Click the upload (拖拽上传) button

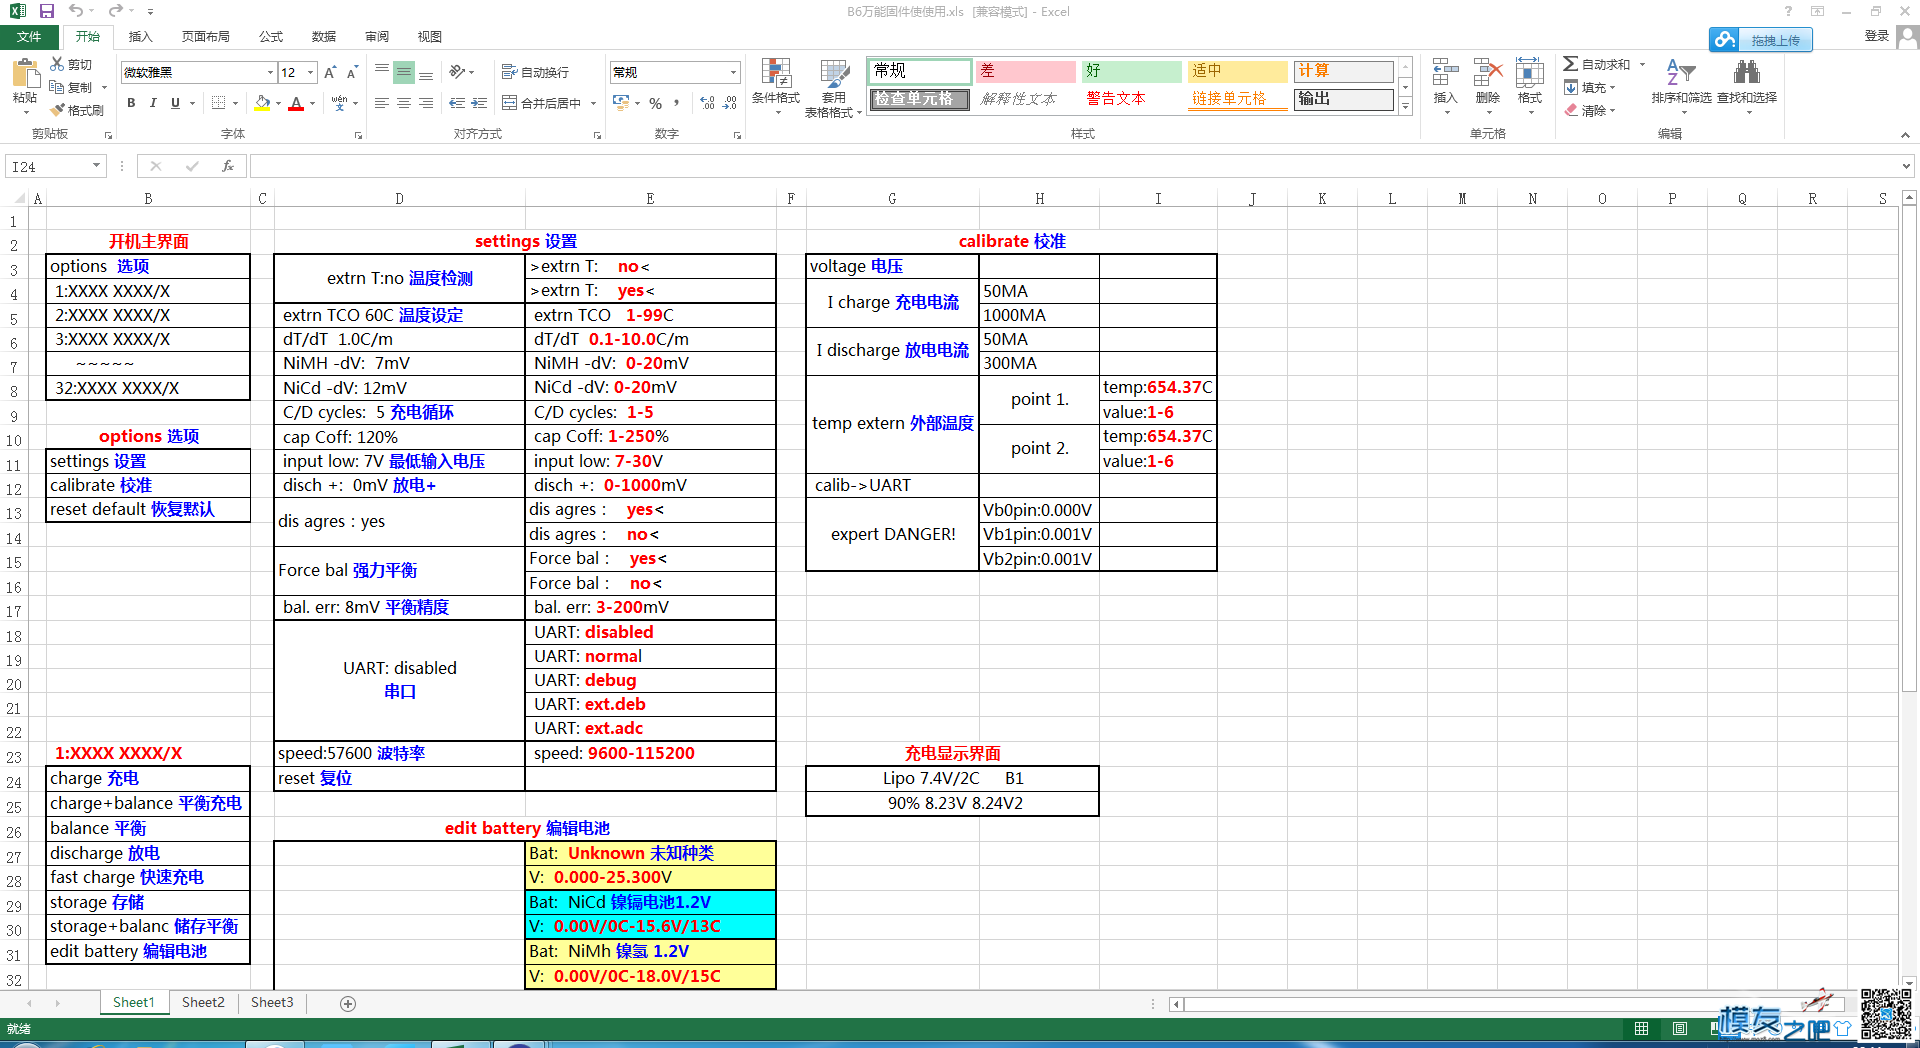coord(1761,40)
